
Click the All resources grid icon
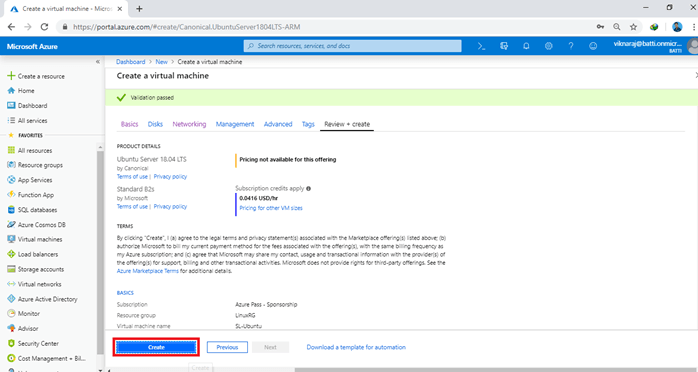11,150
